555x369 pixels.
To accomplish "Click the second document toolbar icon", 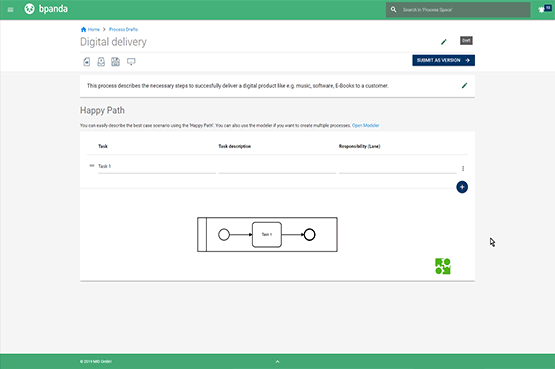I will click(x=101, y=62).
